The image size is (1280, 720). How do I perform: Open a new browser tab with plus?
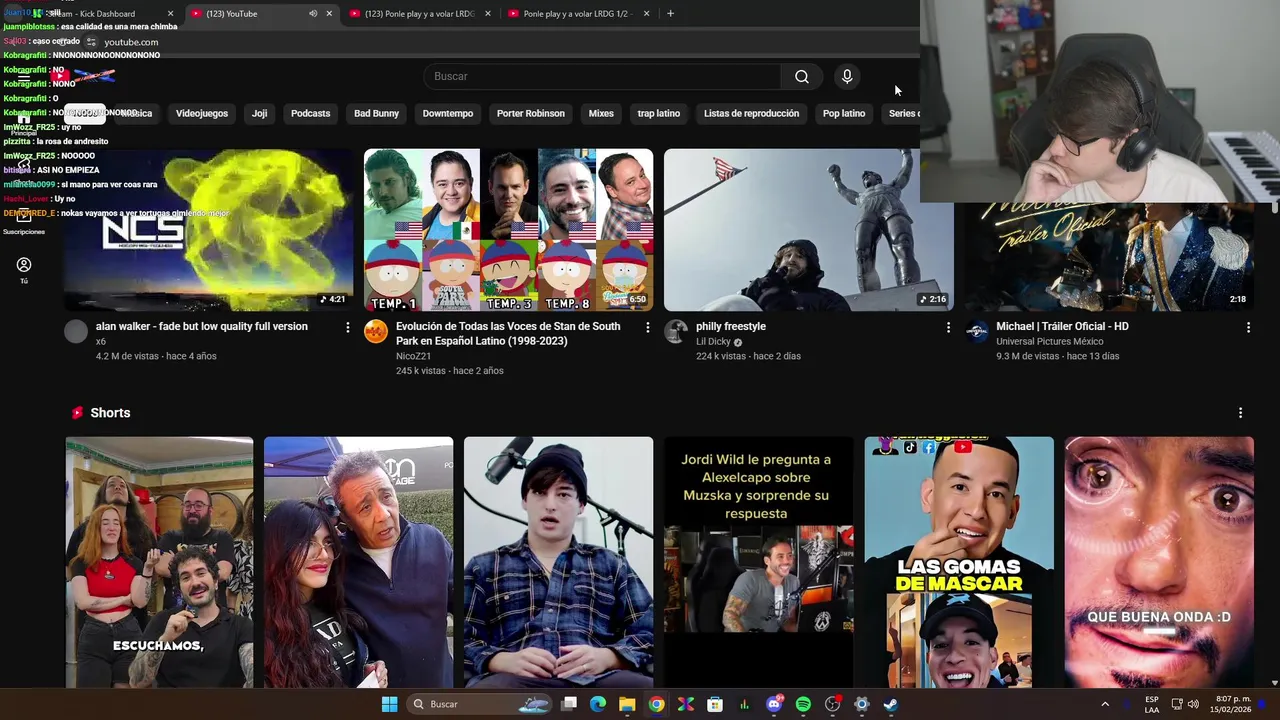click(x=670, y=14)
